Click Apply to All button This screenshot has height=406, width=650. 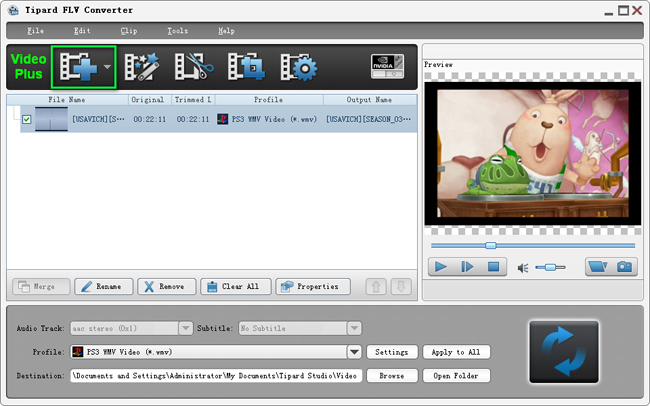[x=456, y=352]
